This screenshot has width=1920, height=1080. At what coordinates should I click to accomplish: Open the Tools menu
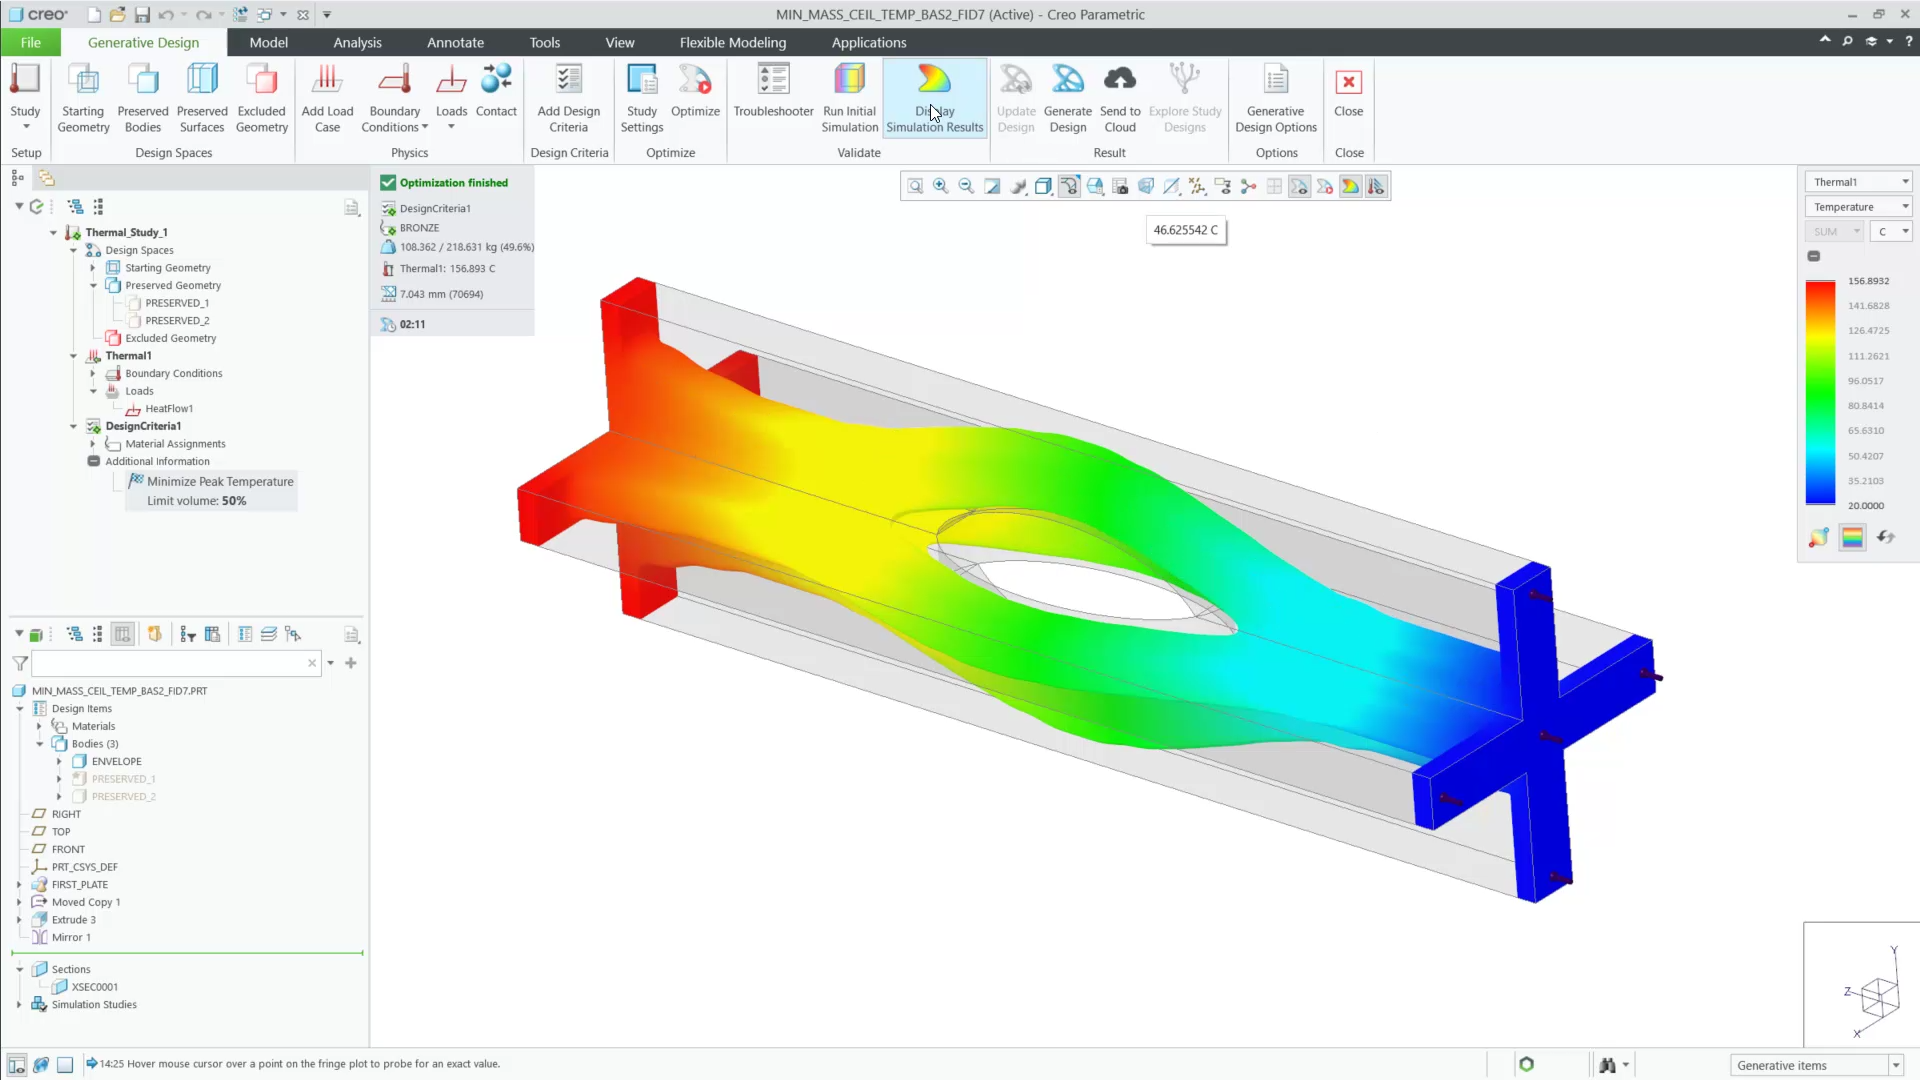coord(544,42)
